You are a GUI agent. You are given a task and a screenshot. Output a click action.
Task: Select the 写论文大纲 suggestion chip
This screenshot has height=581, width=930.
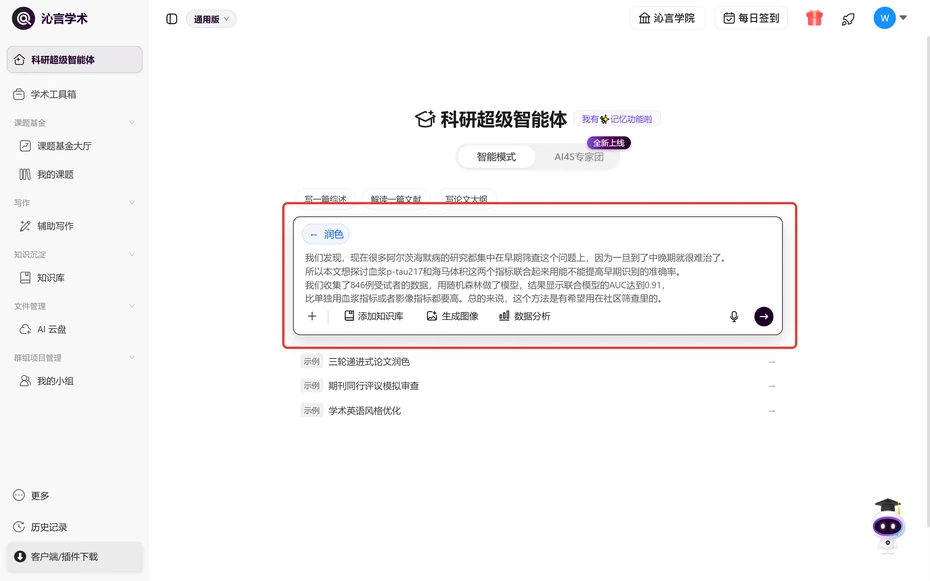pyautogui.click(x=466, y=197)
